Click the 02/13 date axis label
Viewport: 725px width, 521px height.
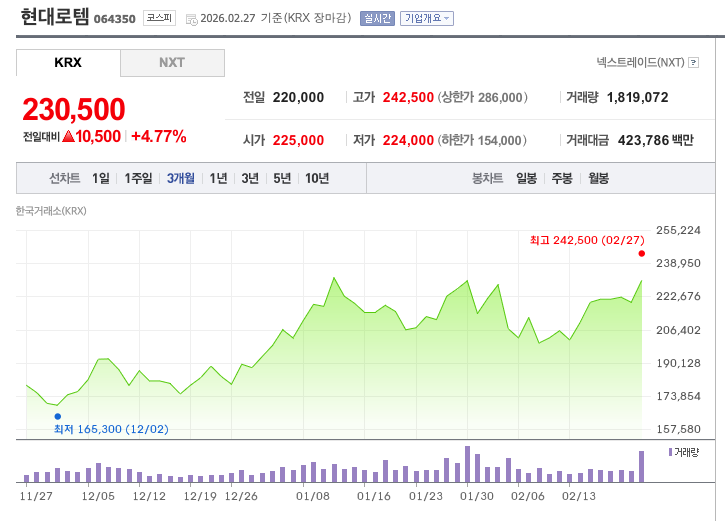(579, 496)
